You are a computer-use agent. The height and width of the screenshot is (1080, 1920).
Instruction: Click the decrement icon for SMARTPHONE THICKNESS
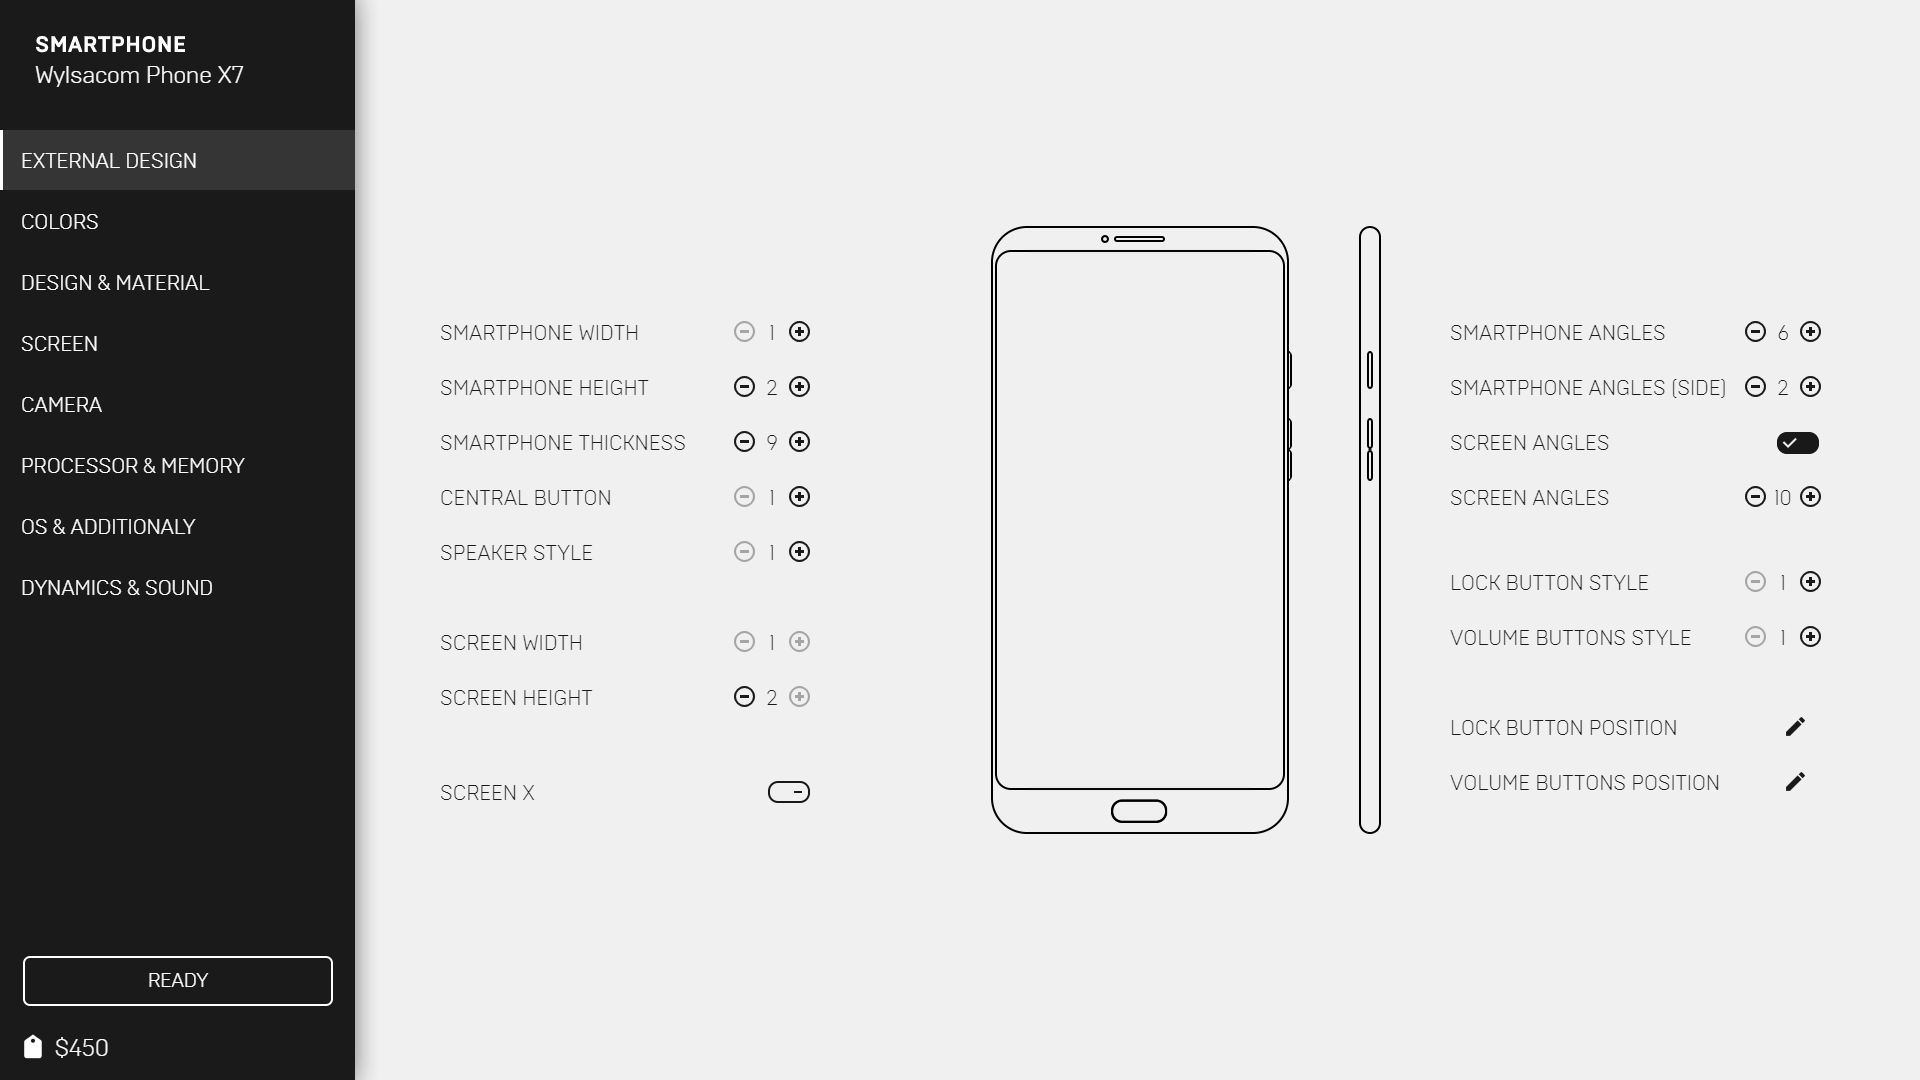(744, 442)
